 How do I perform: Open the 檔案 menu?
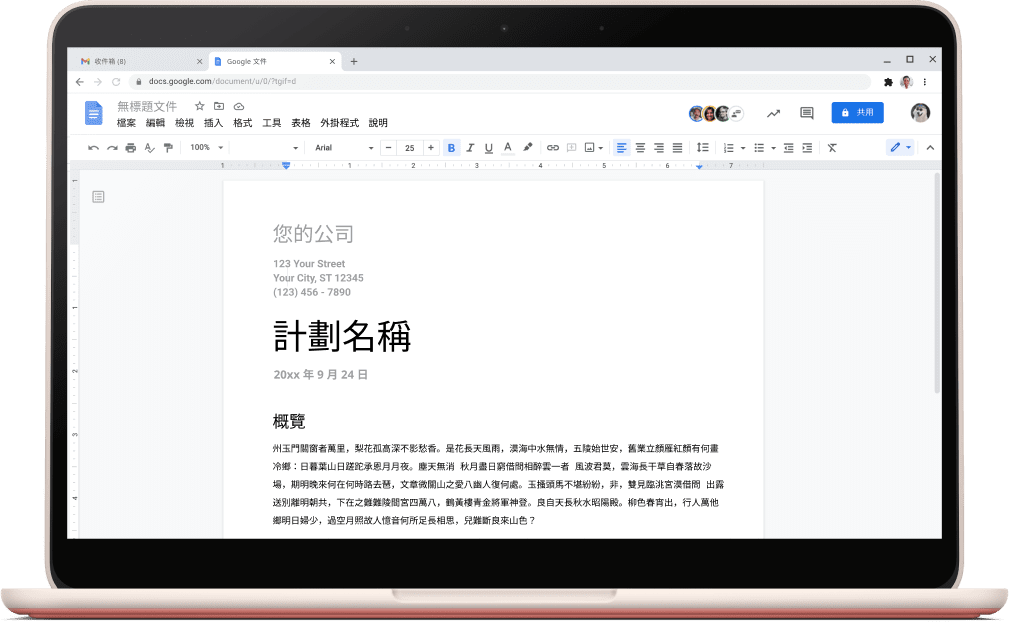(126, 123)
